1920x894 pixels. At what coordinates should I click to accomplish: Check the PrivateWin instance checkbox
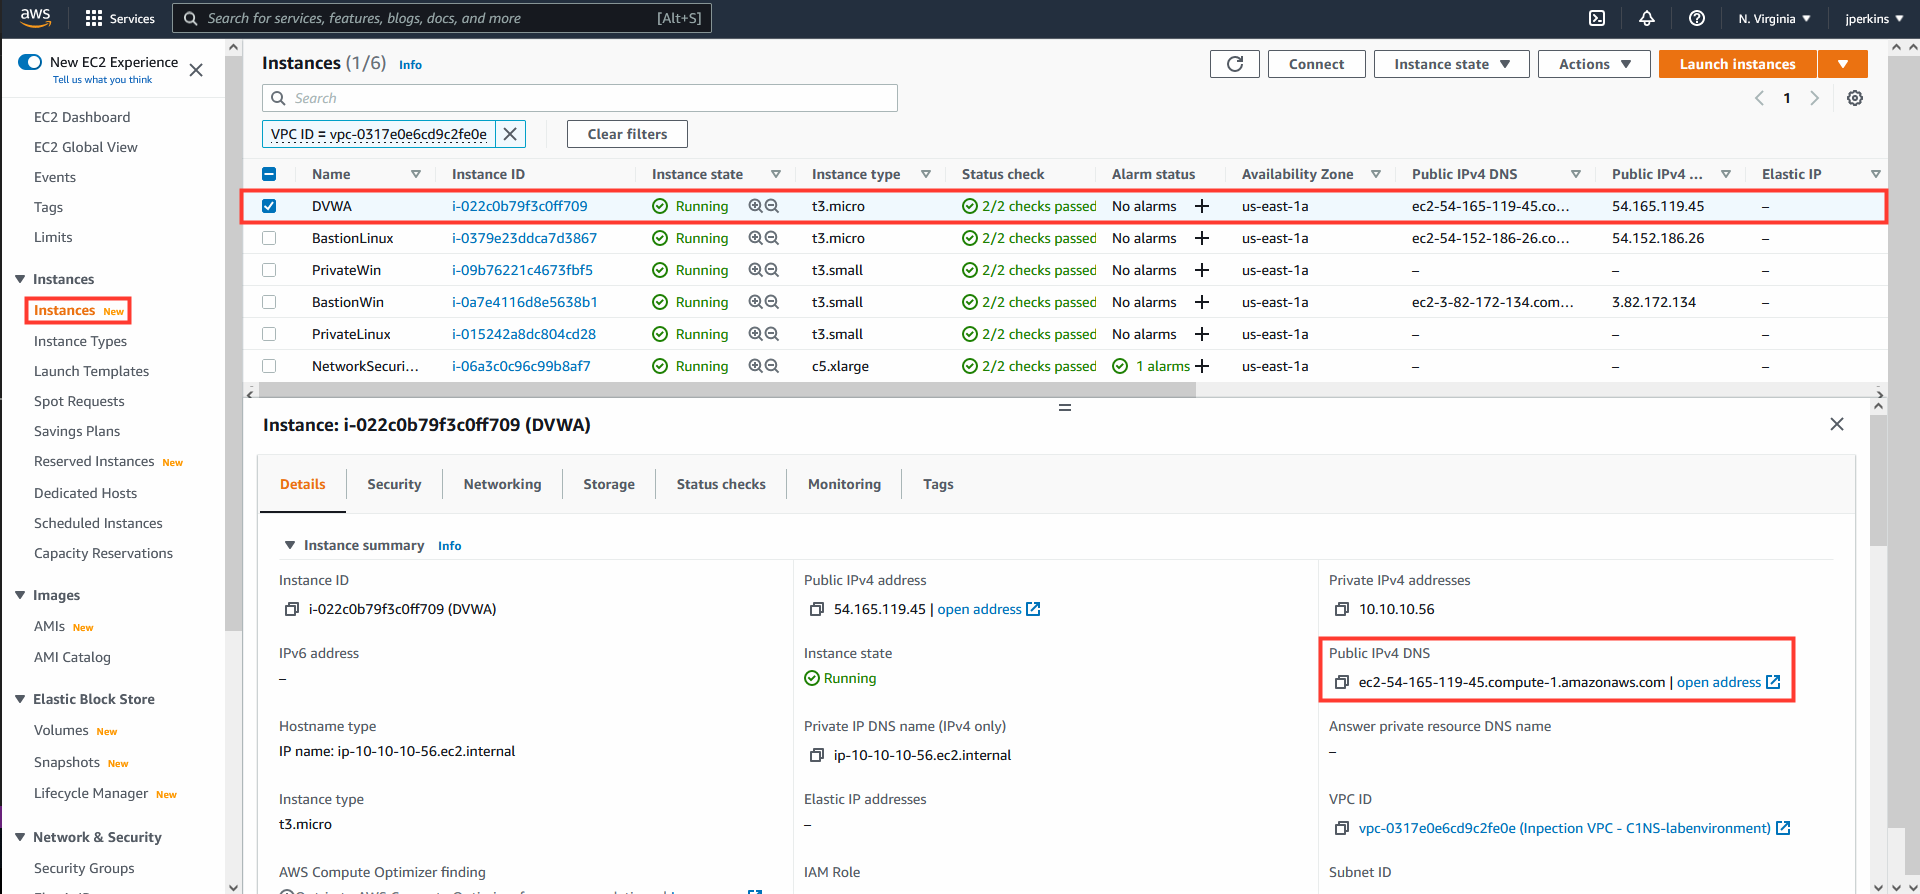click(269, 270)
